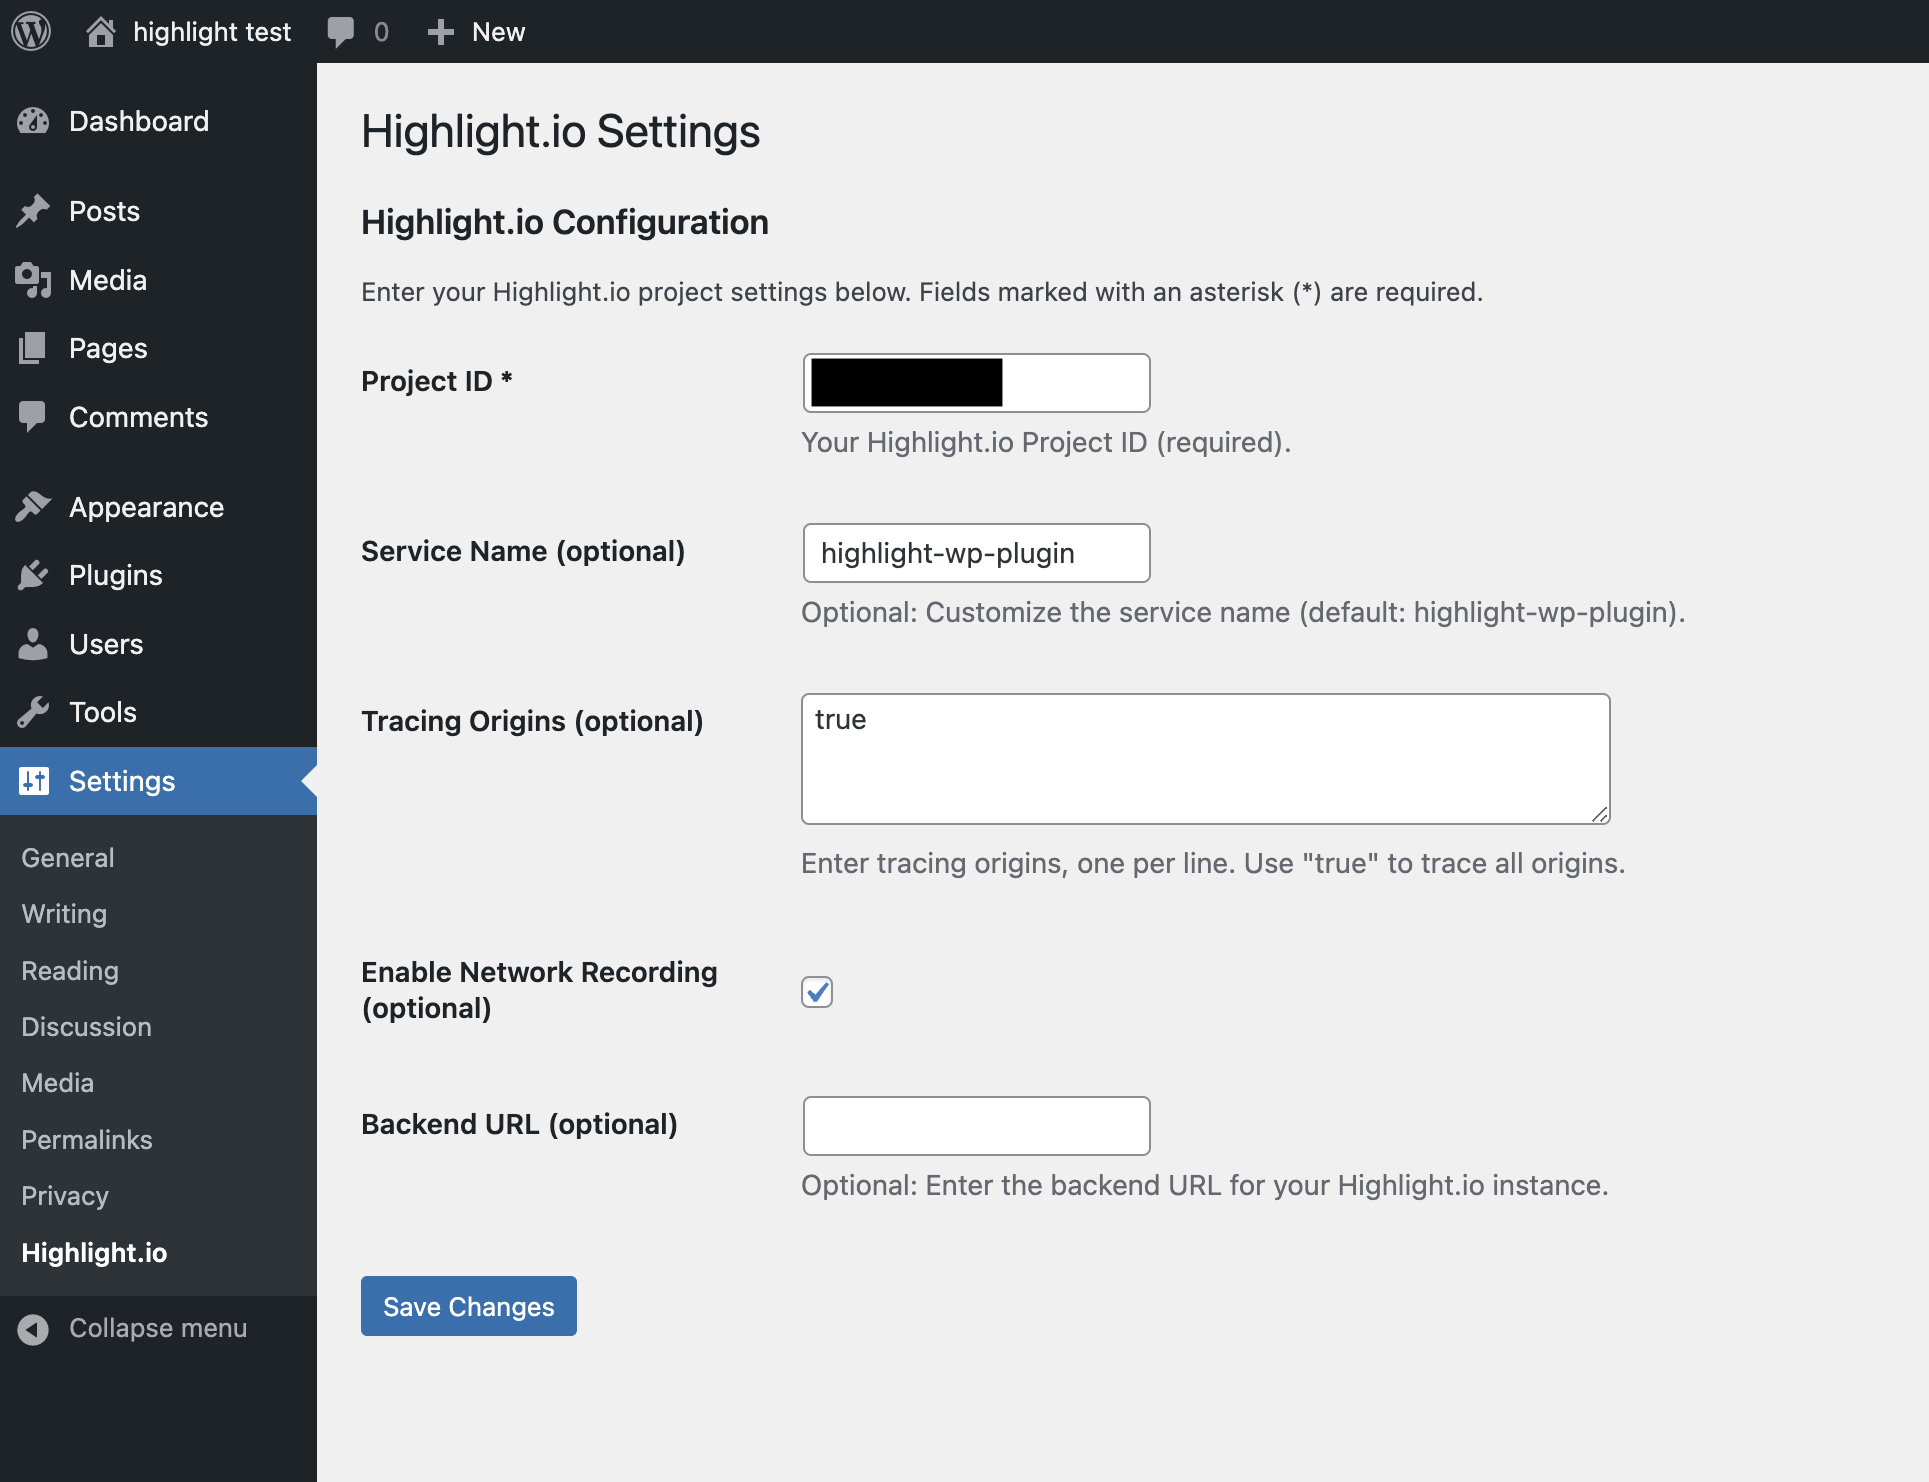Open Comments via speech bubble icon
Image resolution: width=1929 pixels, height=1482 pixels.
tap(33, 417)
